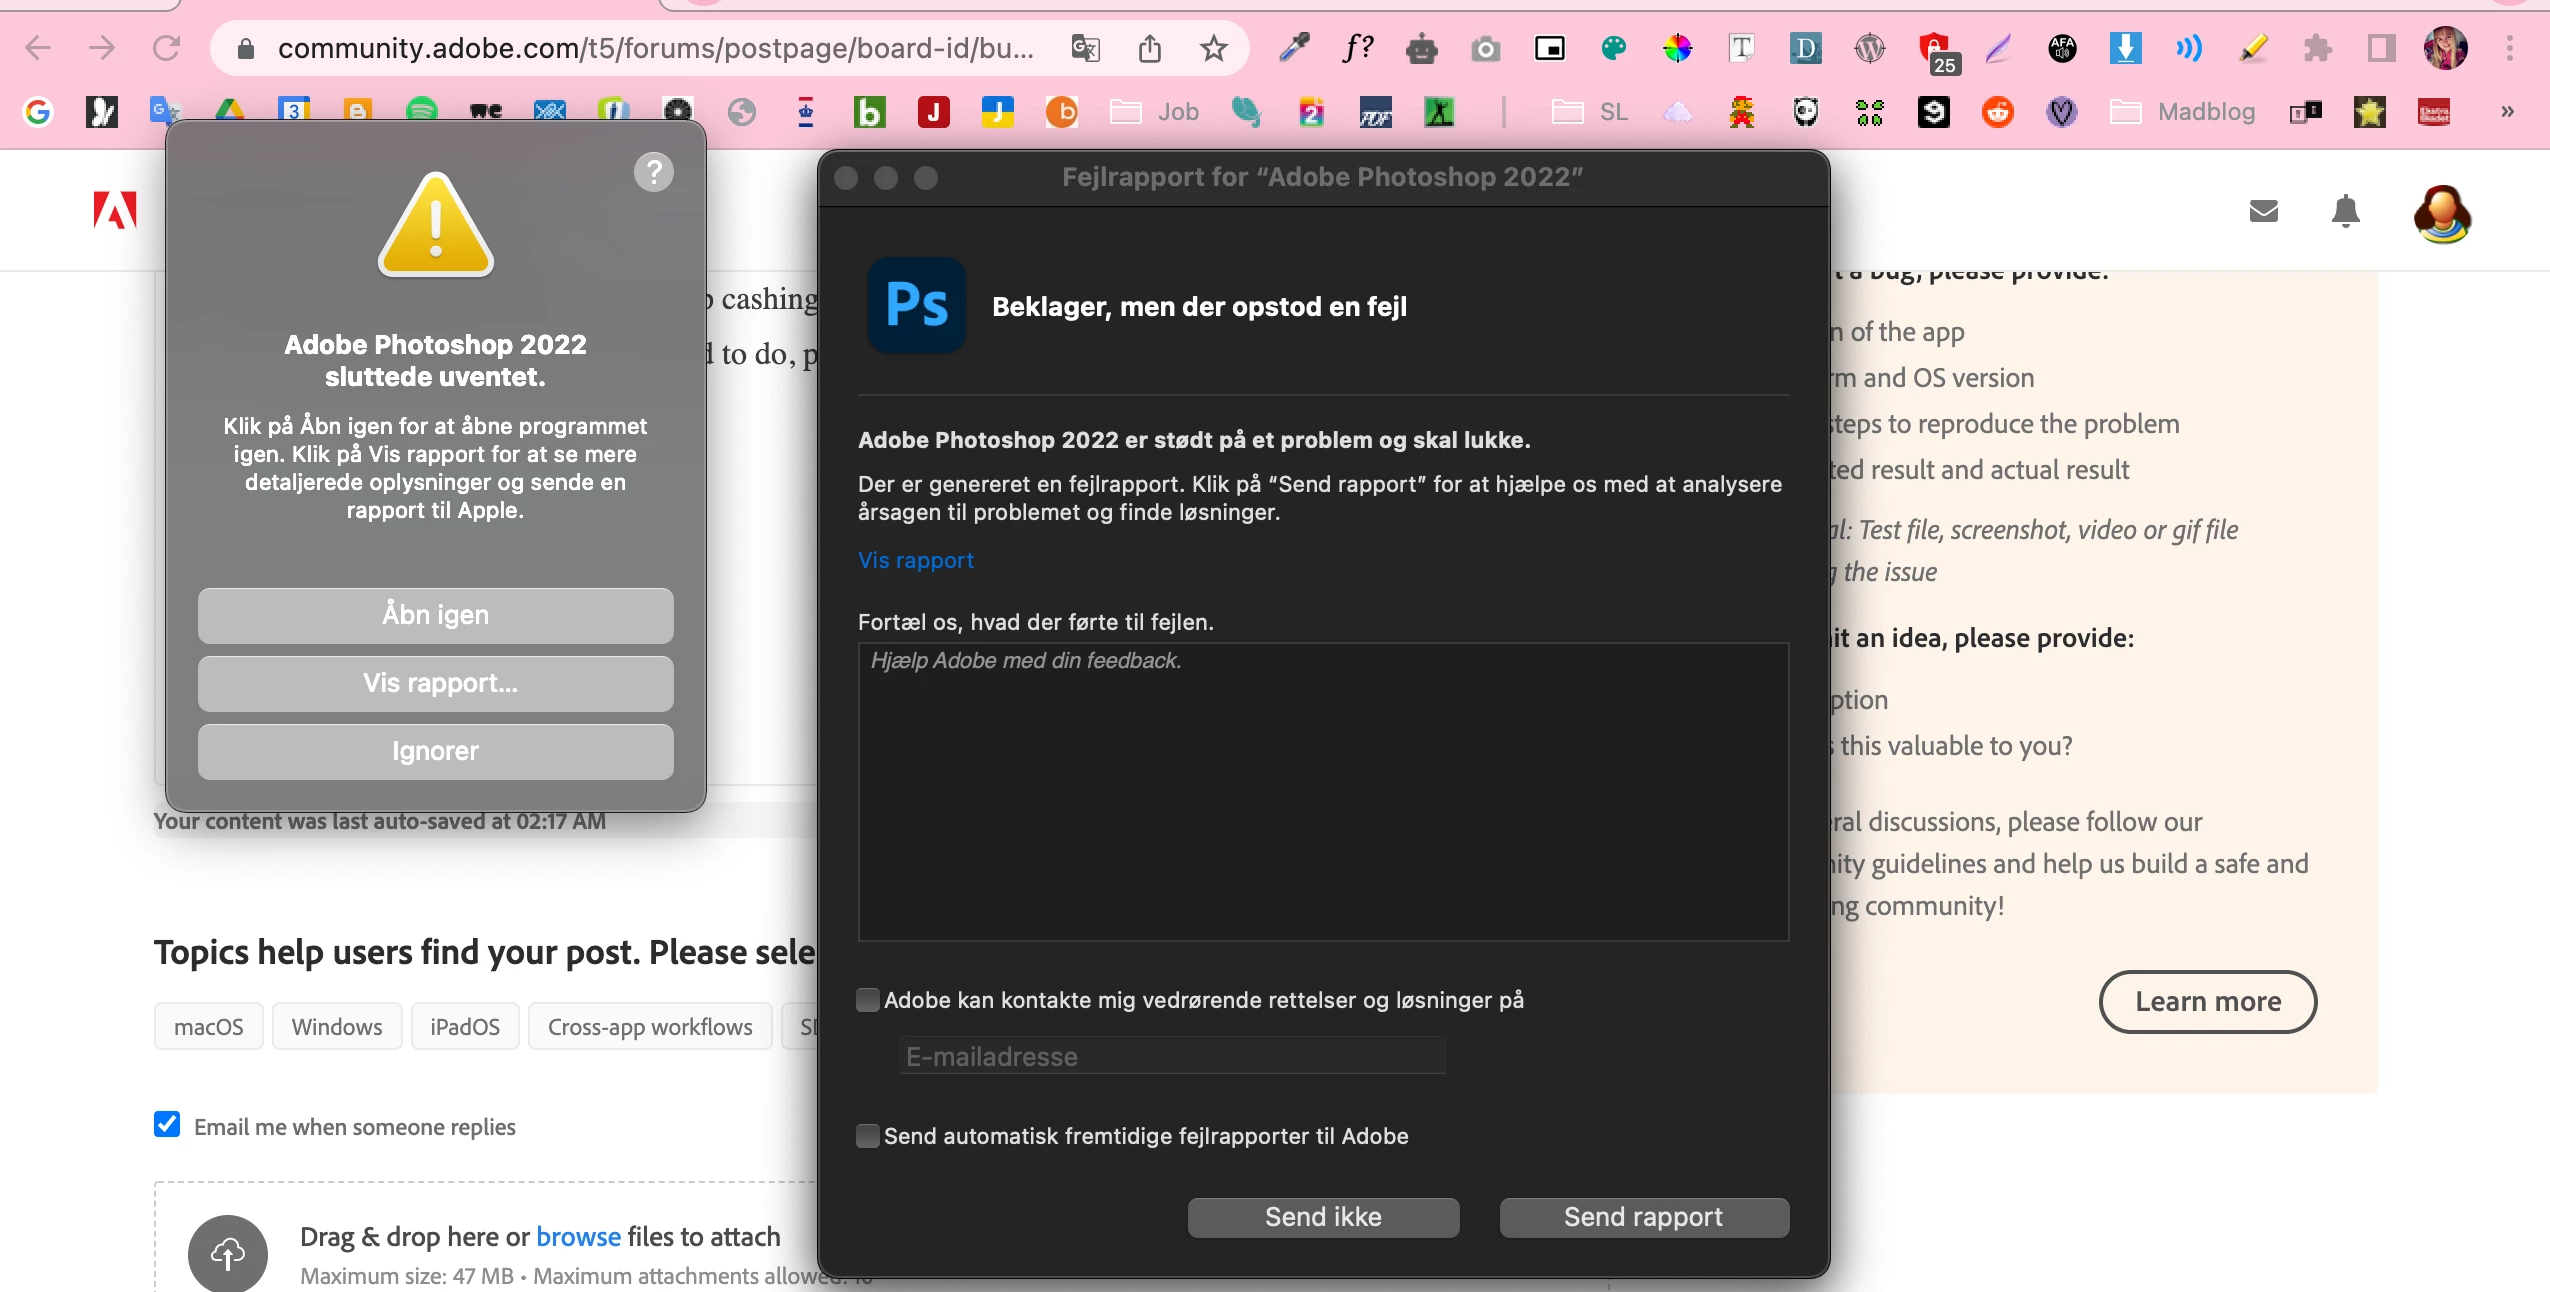Image resolution: width=2550 pixels, height=1292 pixels.
Task: Click the help question mark in crash dialog
Action: pos(654,172)
